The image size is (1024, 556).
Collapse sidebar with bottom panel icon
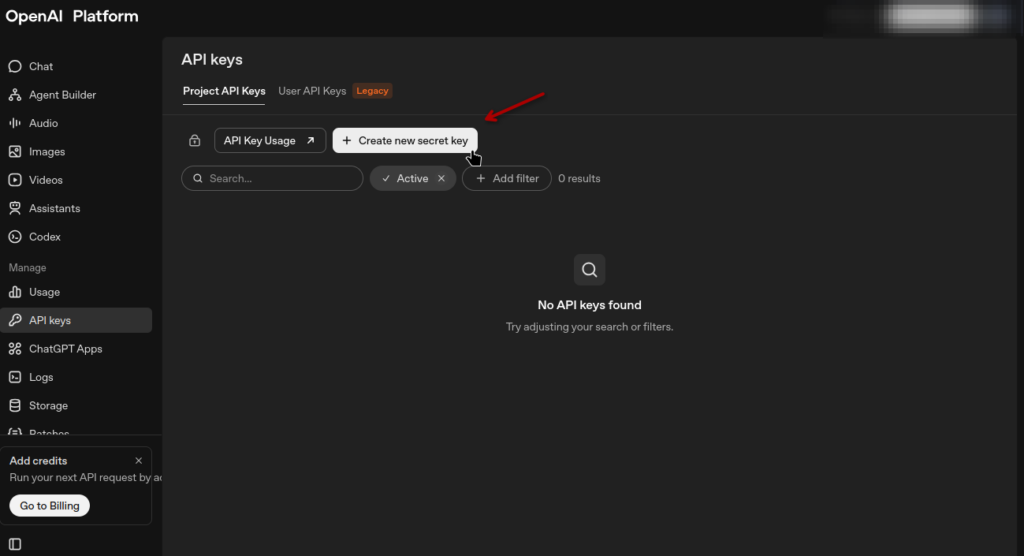[x=15, y=544]
